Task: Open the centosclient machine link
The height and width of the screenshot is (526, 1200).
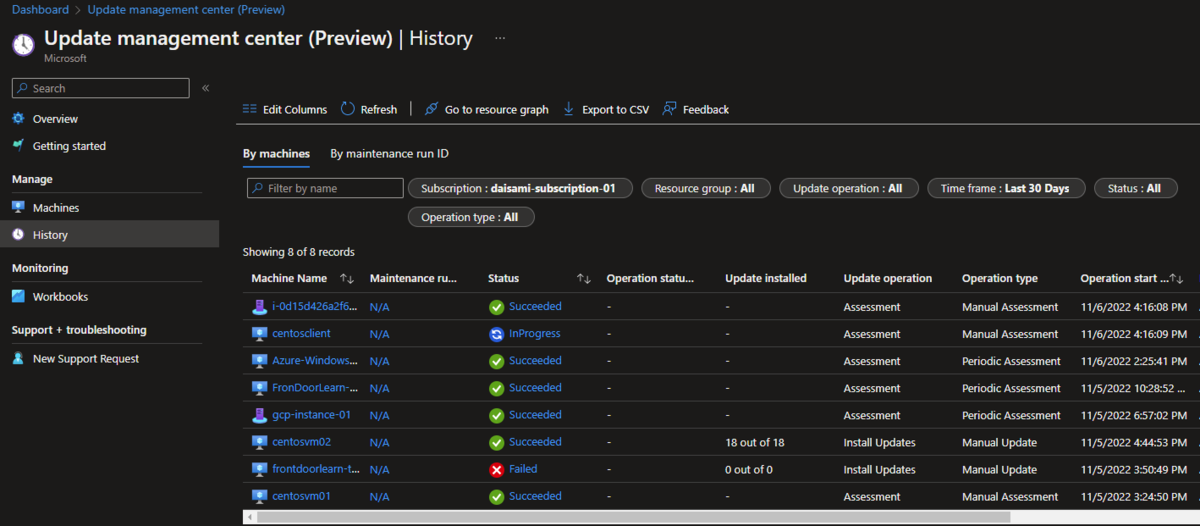Action: point(301,334)
